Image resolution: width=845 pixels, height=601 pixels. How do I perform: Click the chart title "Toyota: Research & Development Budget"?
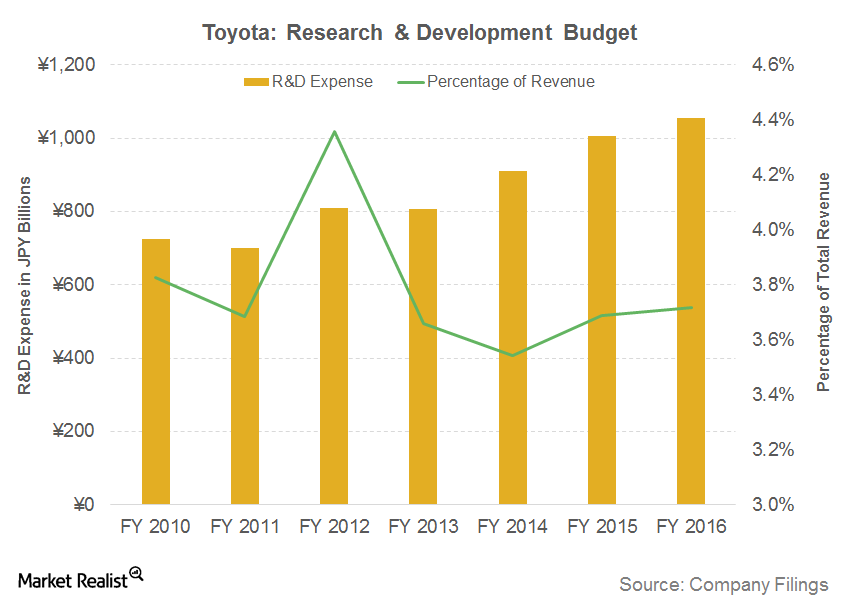[x=419, y=33]
